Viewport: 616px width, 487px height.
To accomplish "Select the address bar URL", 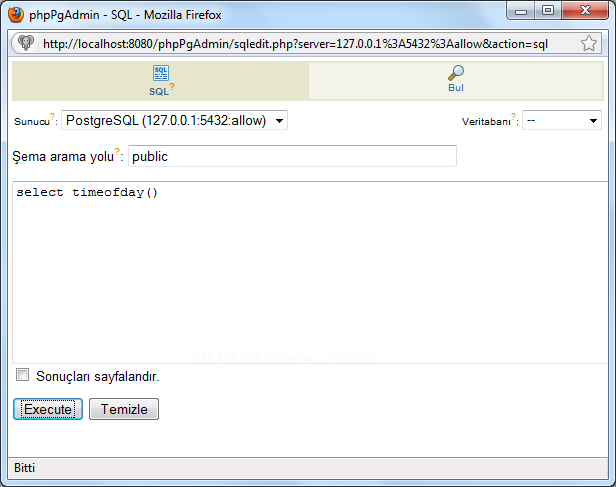I will coord(295,44).
